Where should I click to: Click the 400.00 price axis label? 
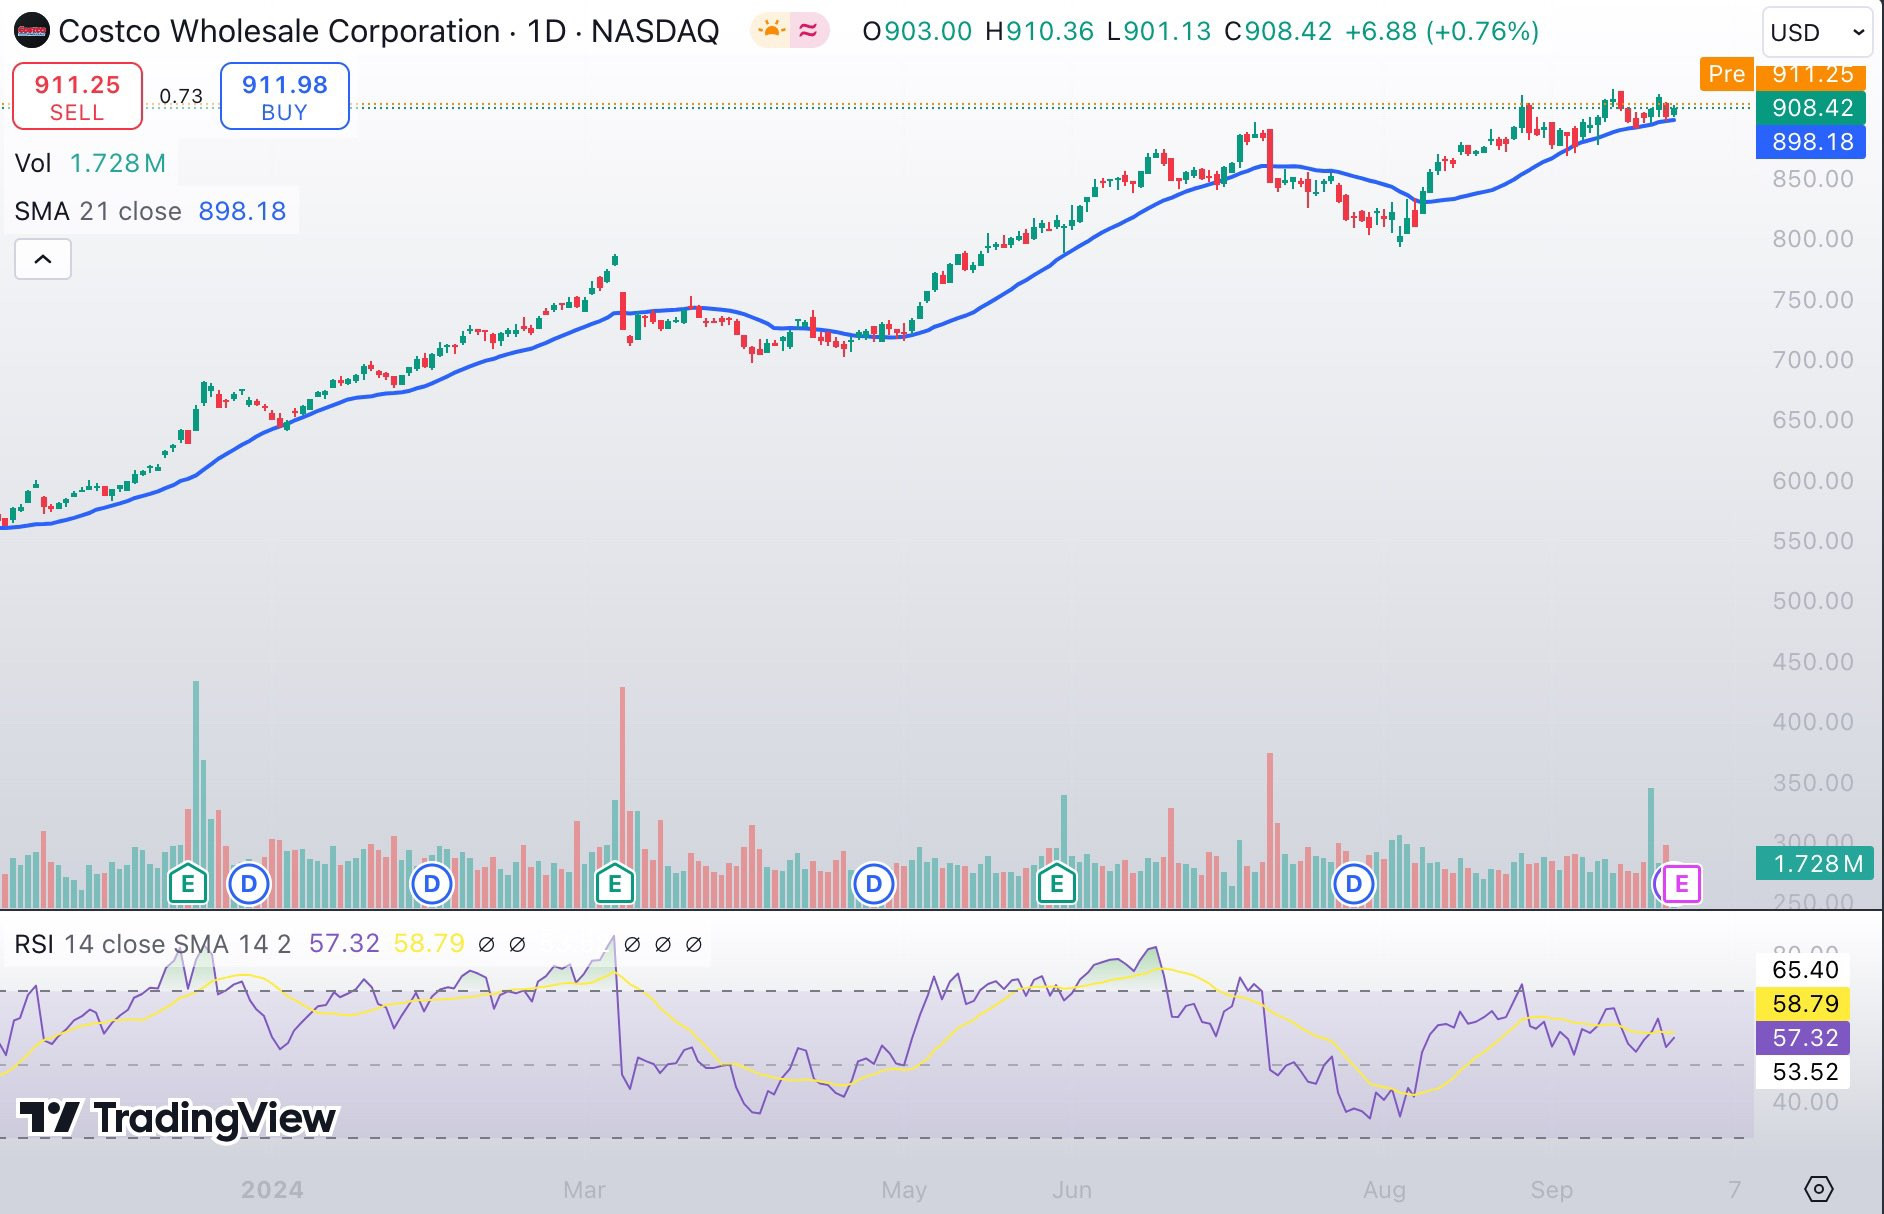click(x=1813, y=722)
